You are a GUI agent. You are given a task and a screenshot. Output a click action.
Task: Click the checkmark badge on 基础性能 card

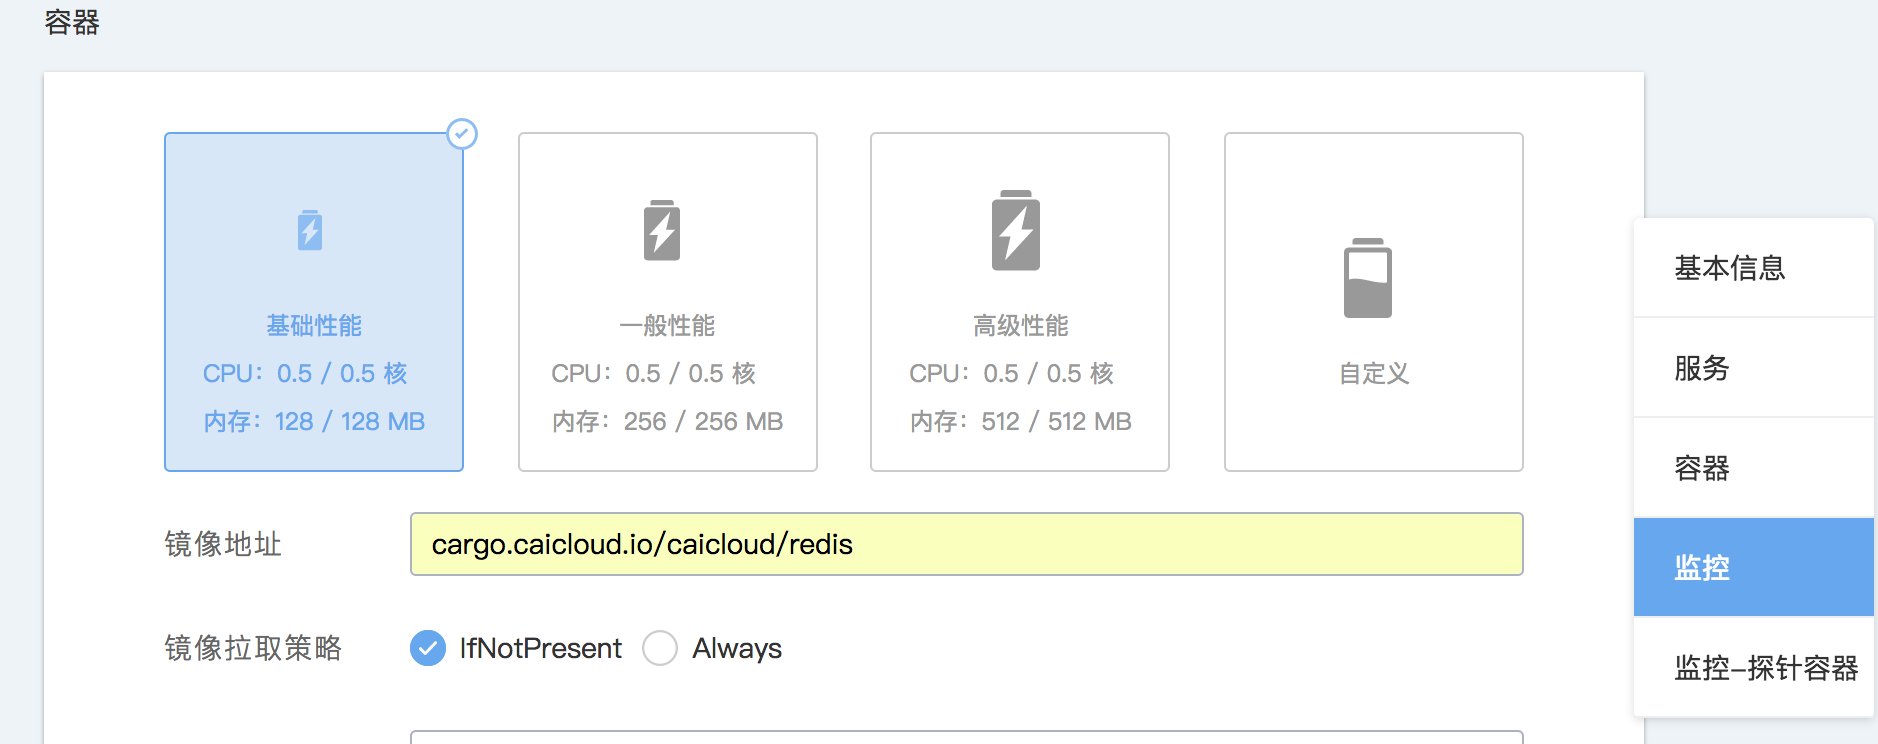[x=462, y=134]
